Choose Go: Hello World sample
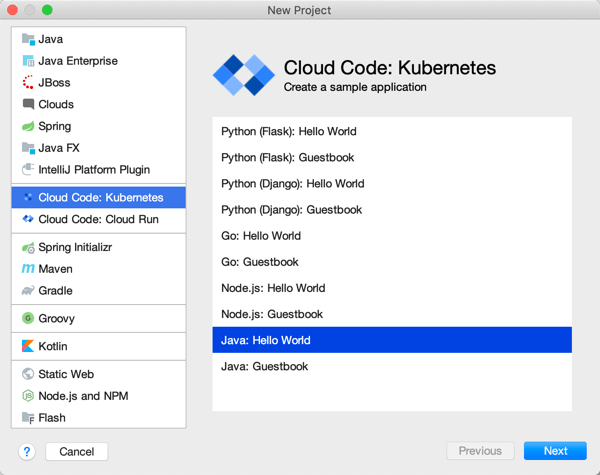Viewport: 600px width, 475px height. 392,235
